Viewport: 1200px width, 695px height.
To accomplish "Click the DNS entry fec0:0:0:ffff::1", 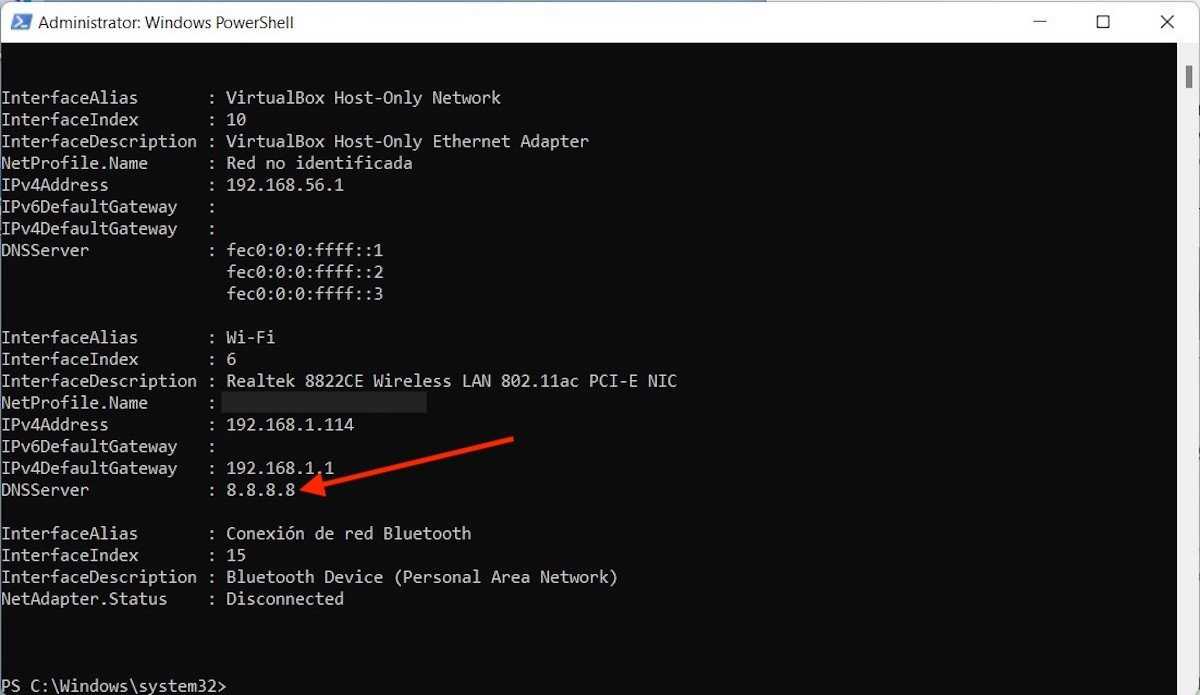I will (x=305, y=250).
